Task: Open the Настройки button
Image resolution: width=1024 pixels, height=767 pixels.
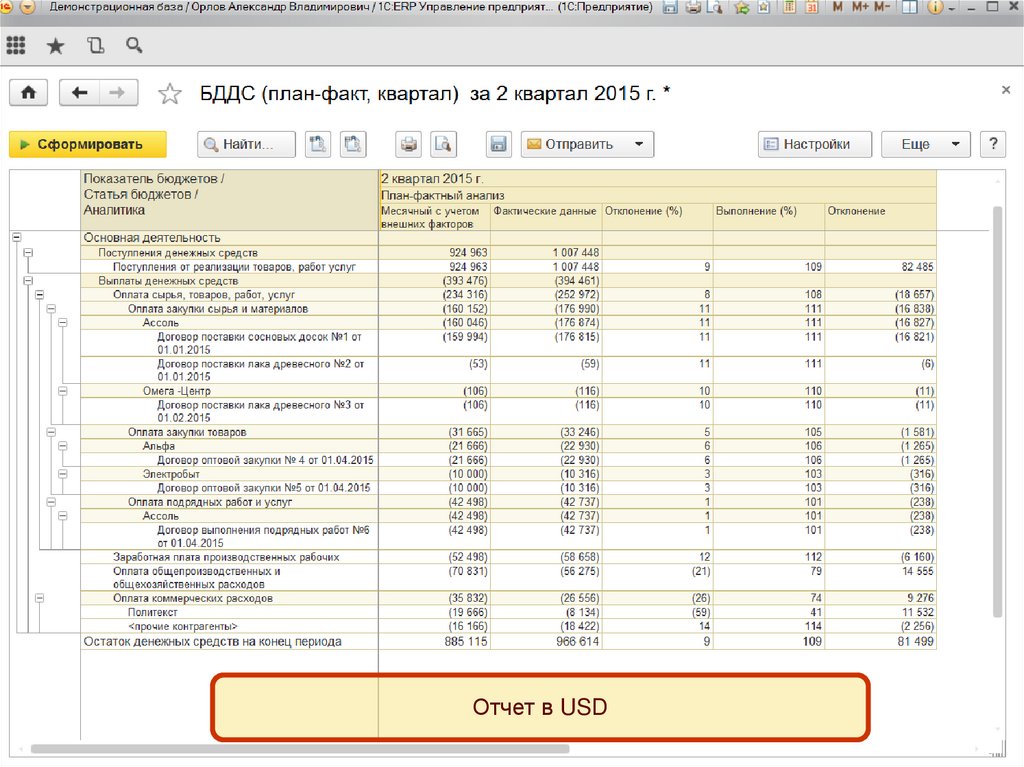Action: [814, 144]
